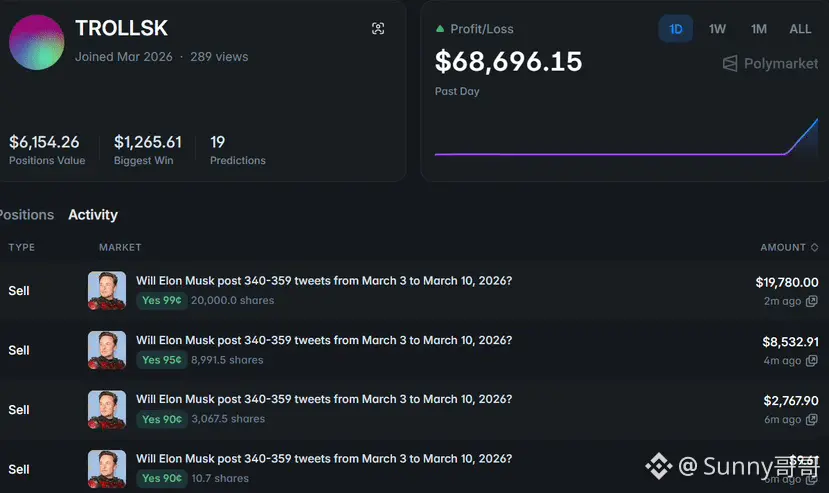This screenshot has width=829, height=493.
Task: Click Sell label in the $19,780.00 row
Action: tap(19, 290)
